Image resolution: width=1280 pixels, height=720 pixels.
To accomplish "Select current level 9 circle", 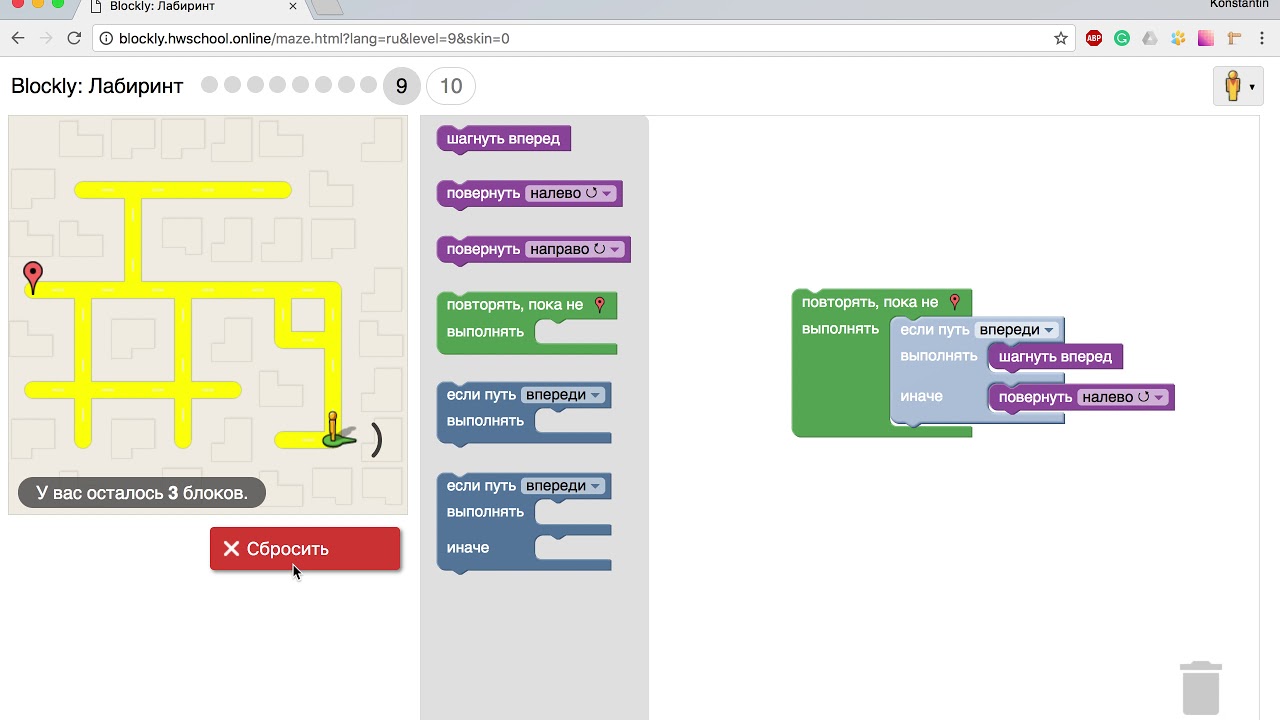I will coord(401,86).
